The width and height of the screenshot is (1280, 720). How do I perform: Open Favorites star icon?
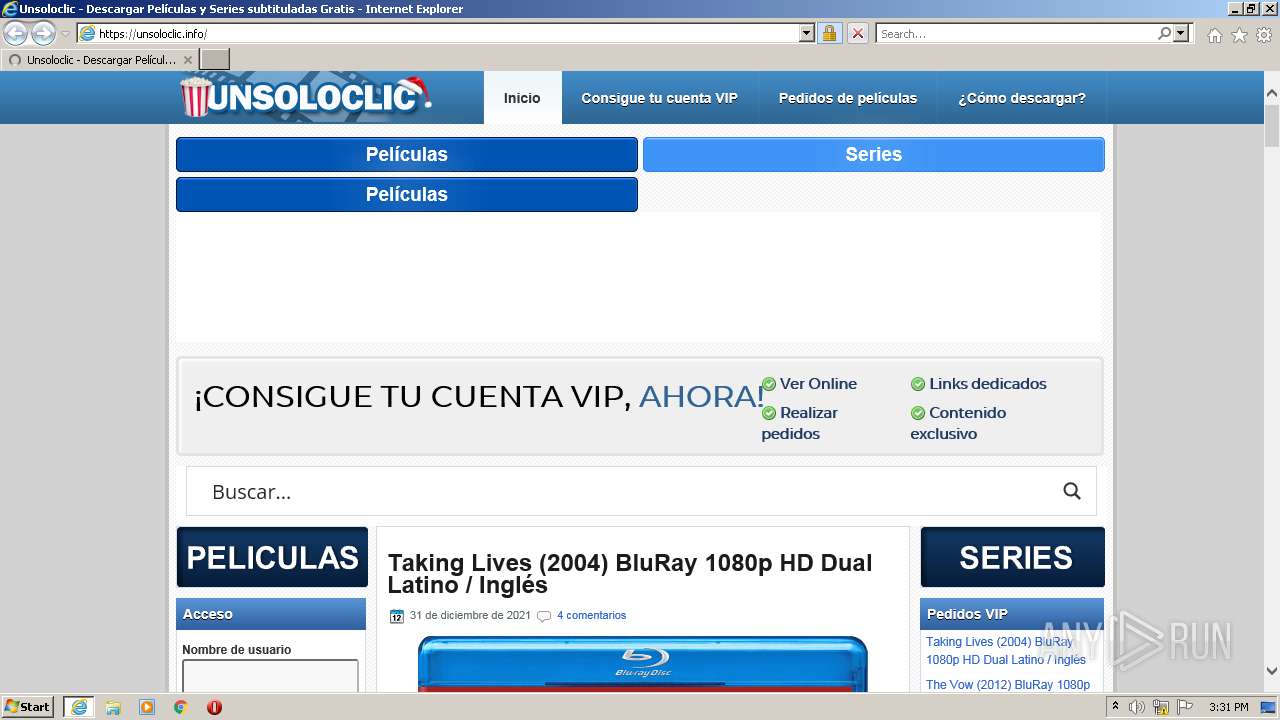1239,35
